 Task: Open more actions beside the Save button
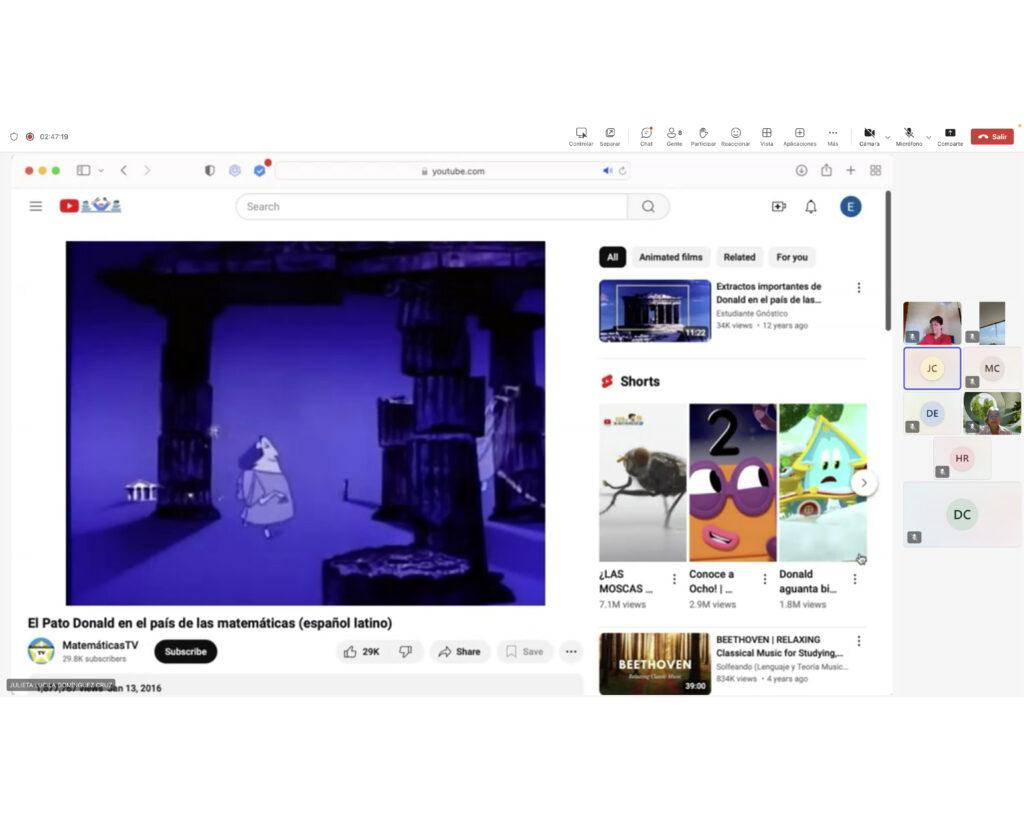(x=571, y=651)
